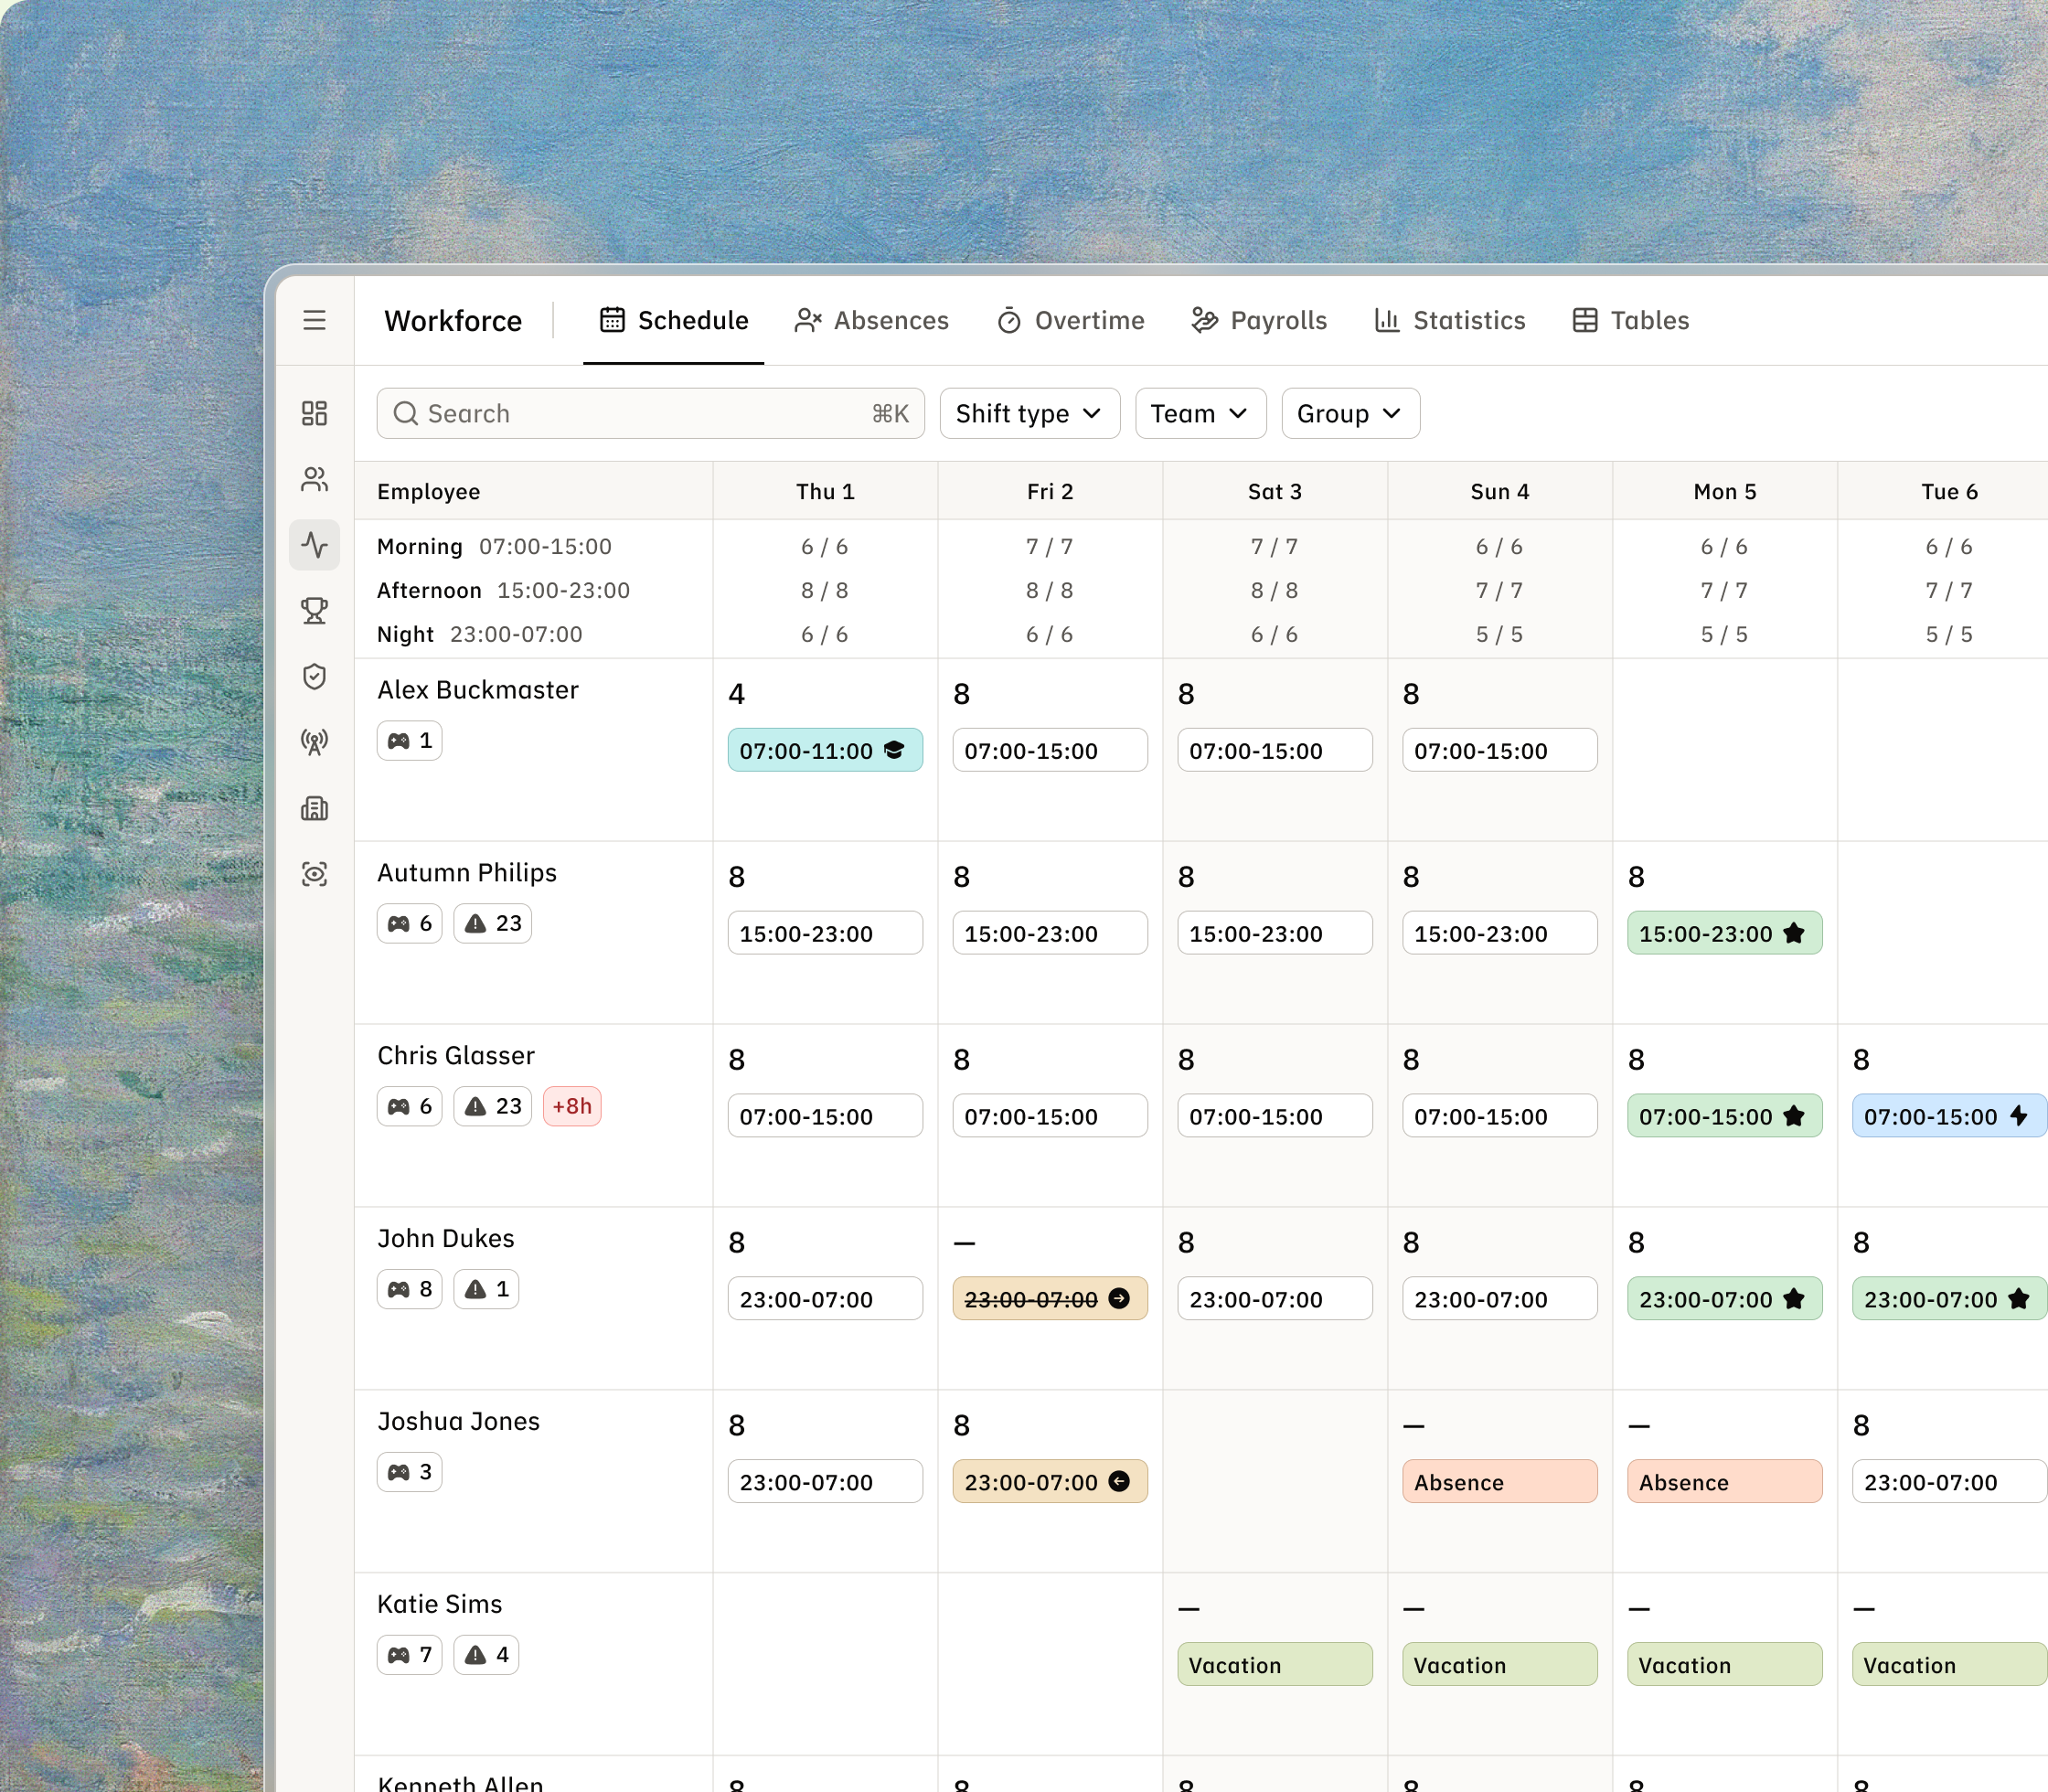This screenshot has height=1792, width=2048.
Task: Click lightning icon on Chris Glasser Tue 6 shift
Action: 2019,1116
